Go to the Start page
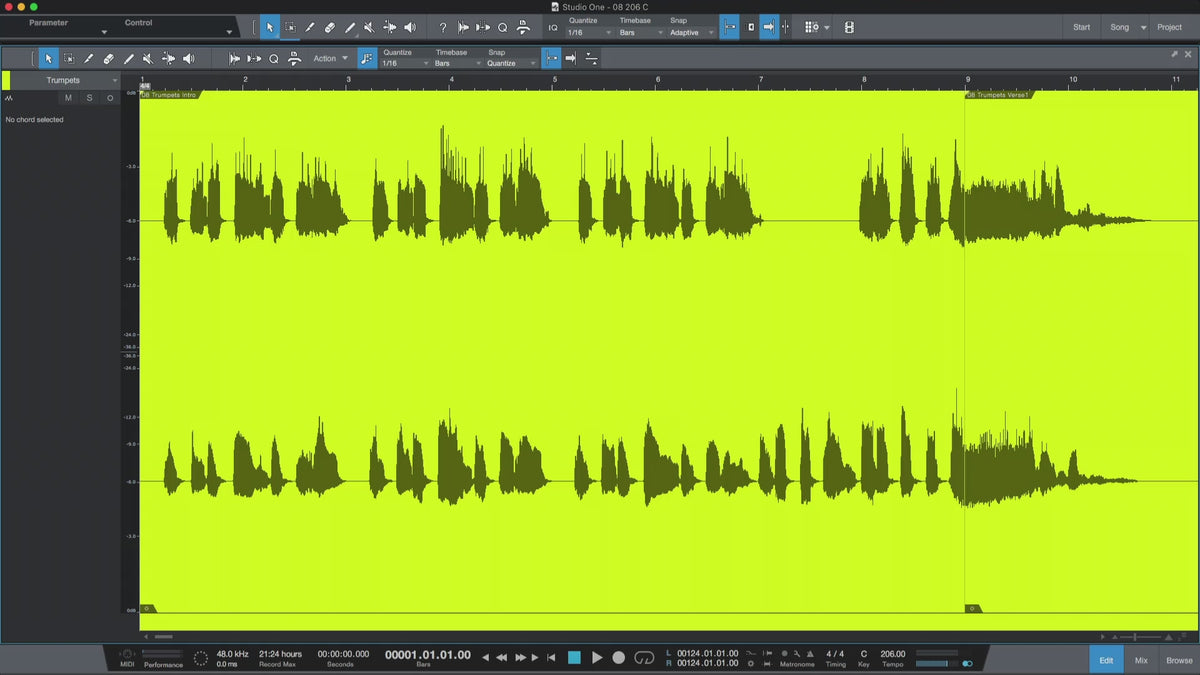1200x675 pixels. [1081, 27]
